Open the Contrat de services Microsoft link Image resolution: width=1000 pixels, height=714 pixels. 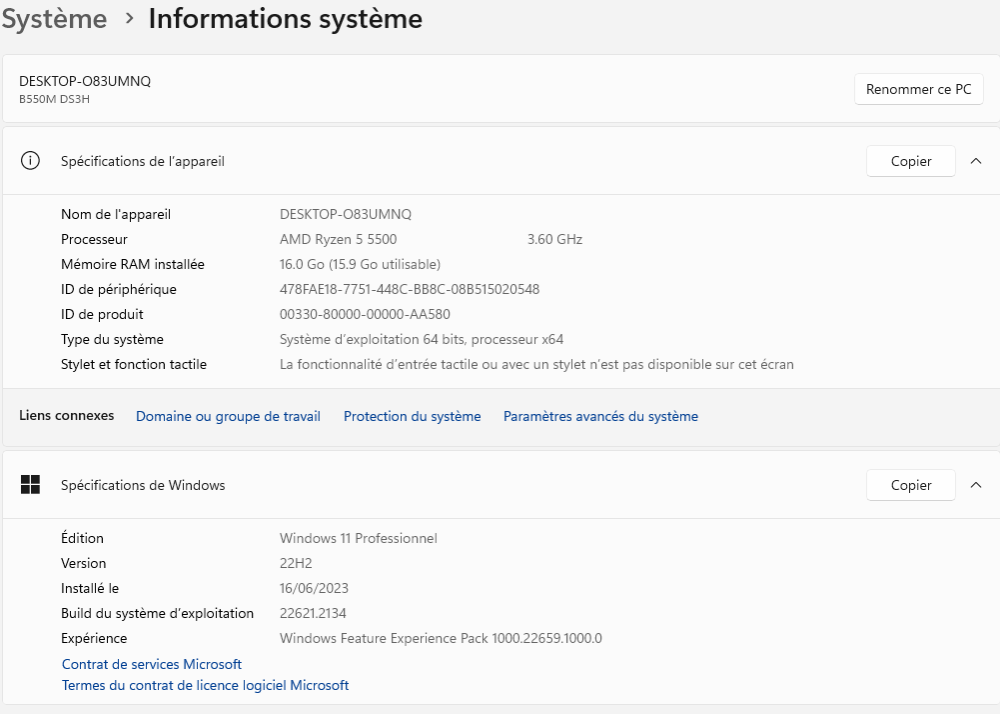click(x=152, y=664)
